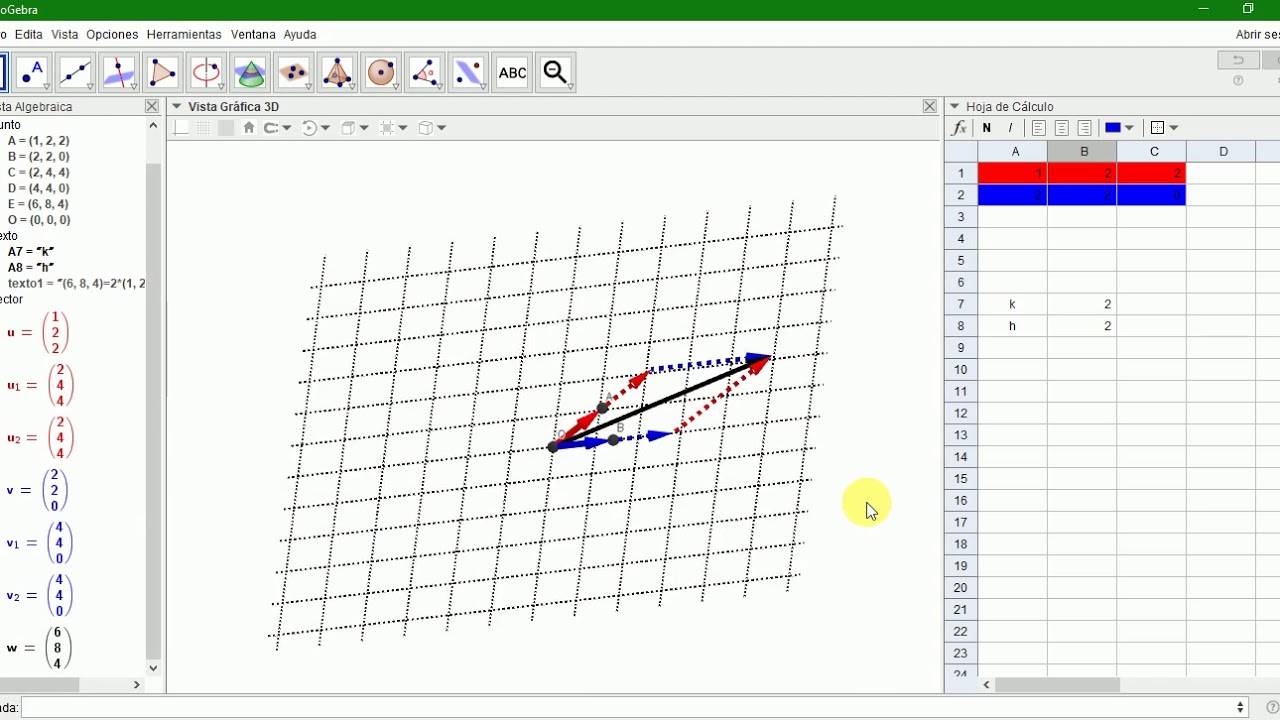Select spreadsheet column D header
The image size is (1280, 720).
[x=1223, y=152]
